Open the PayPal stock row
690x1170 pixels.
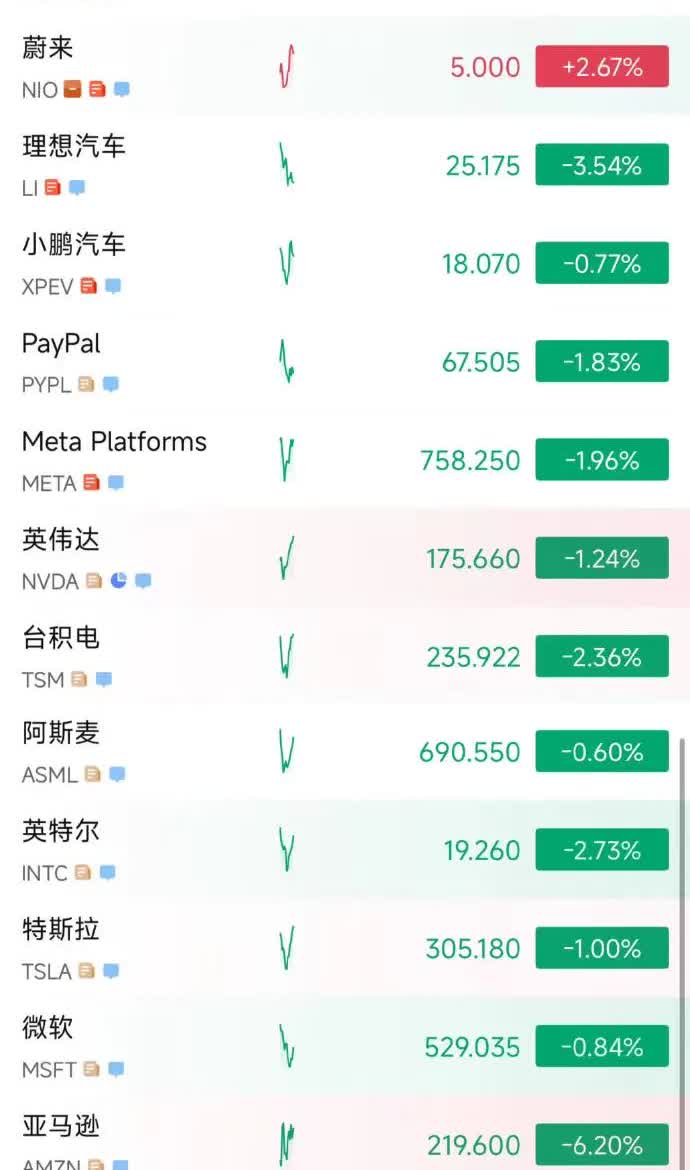tap(345, 362)
